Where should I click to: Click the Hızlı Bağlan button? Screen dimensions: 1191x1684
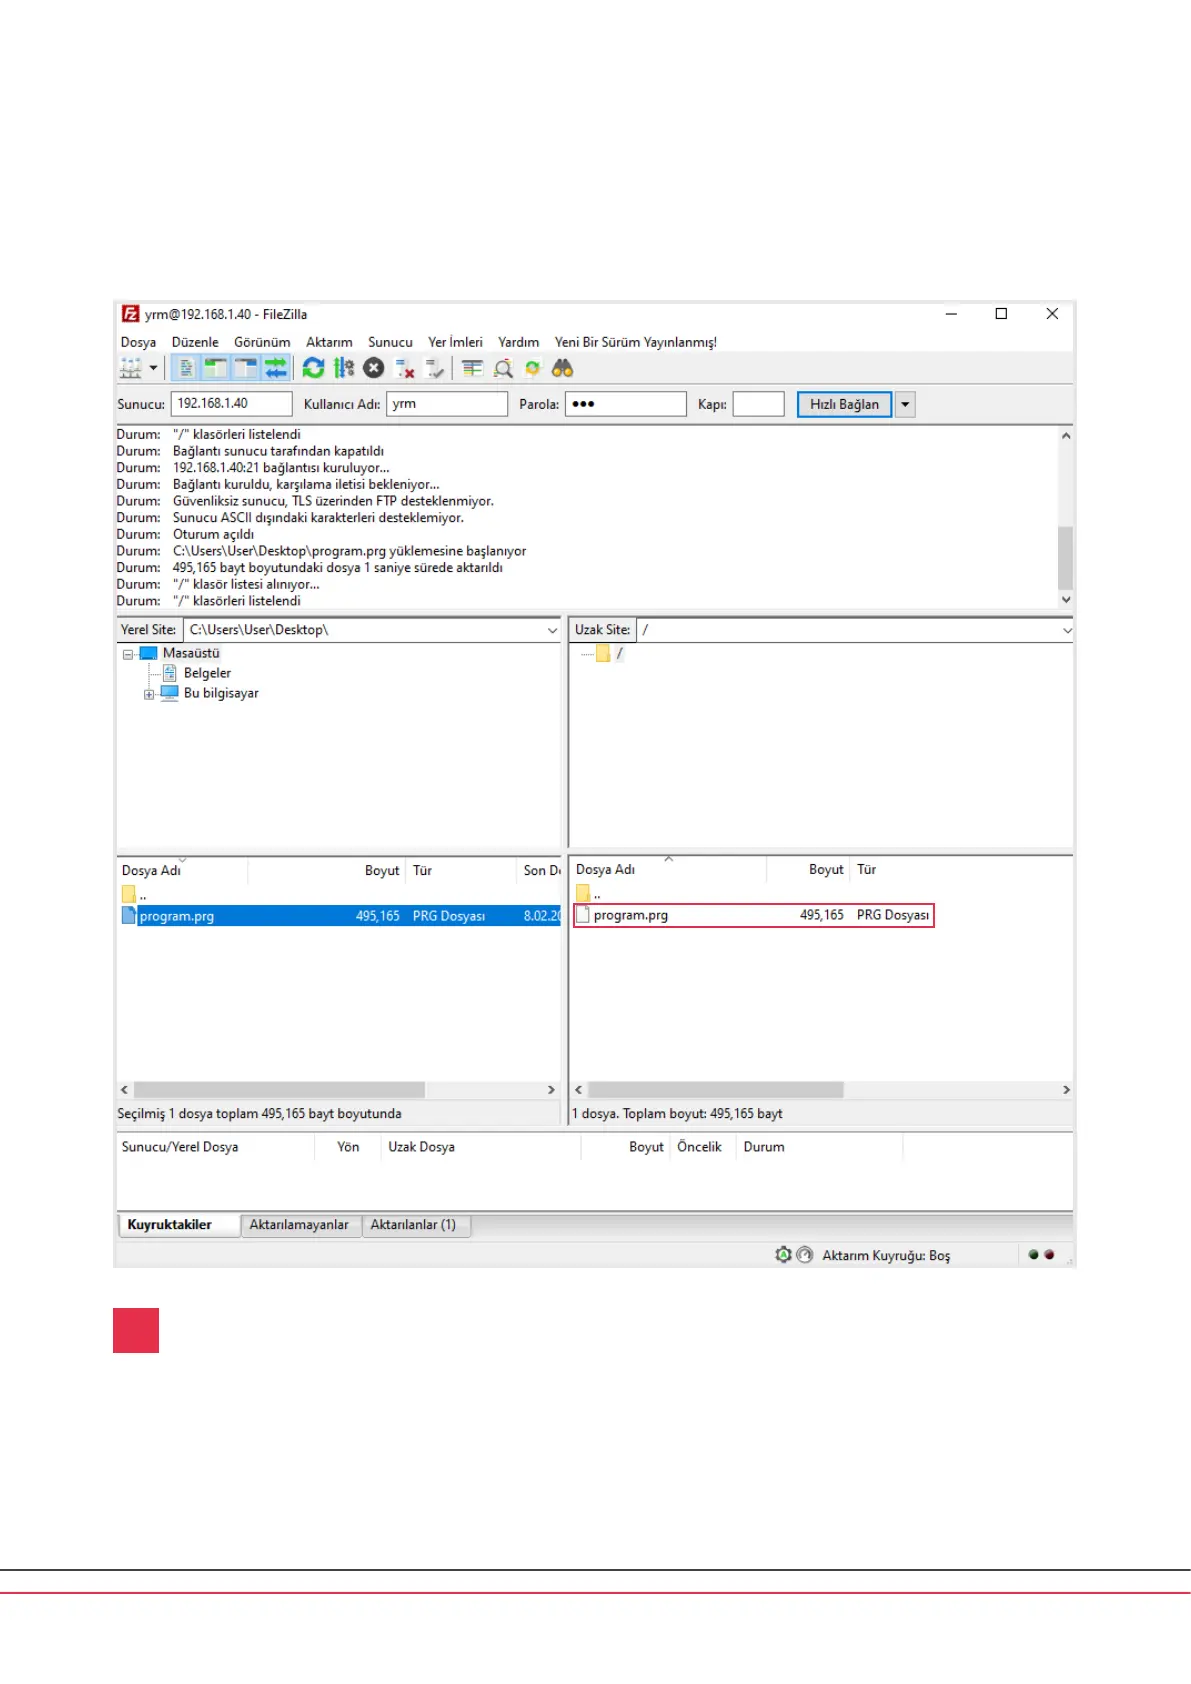point(844,404)
